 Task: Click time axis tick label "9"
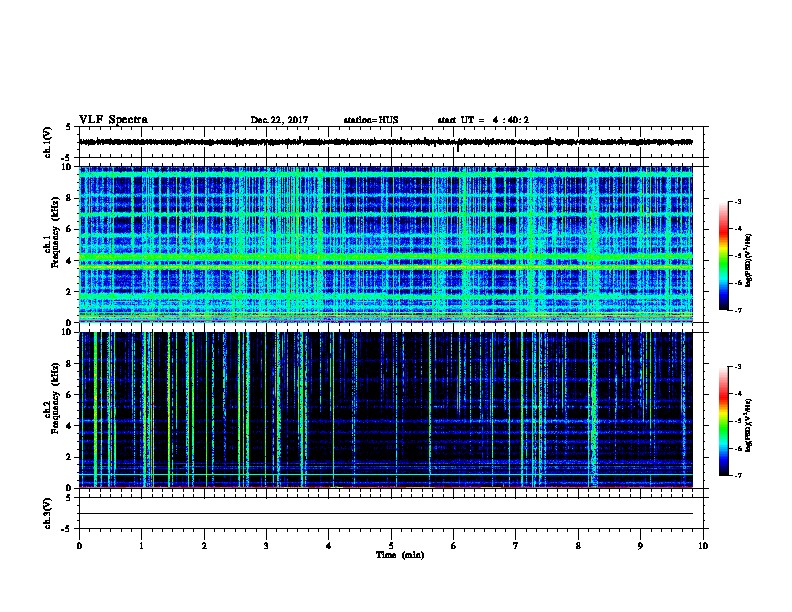click(640, 546)
